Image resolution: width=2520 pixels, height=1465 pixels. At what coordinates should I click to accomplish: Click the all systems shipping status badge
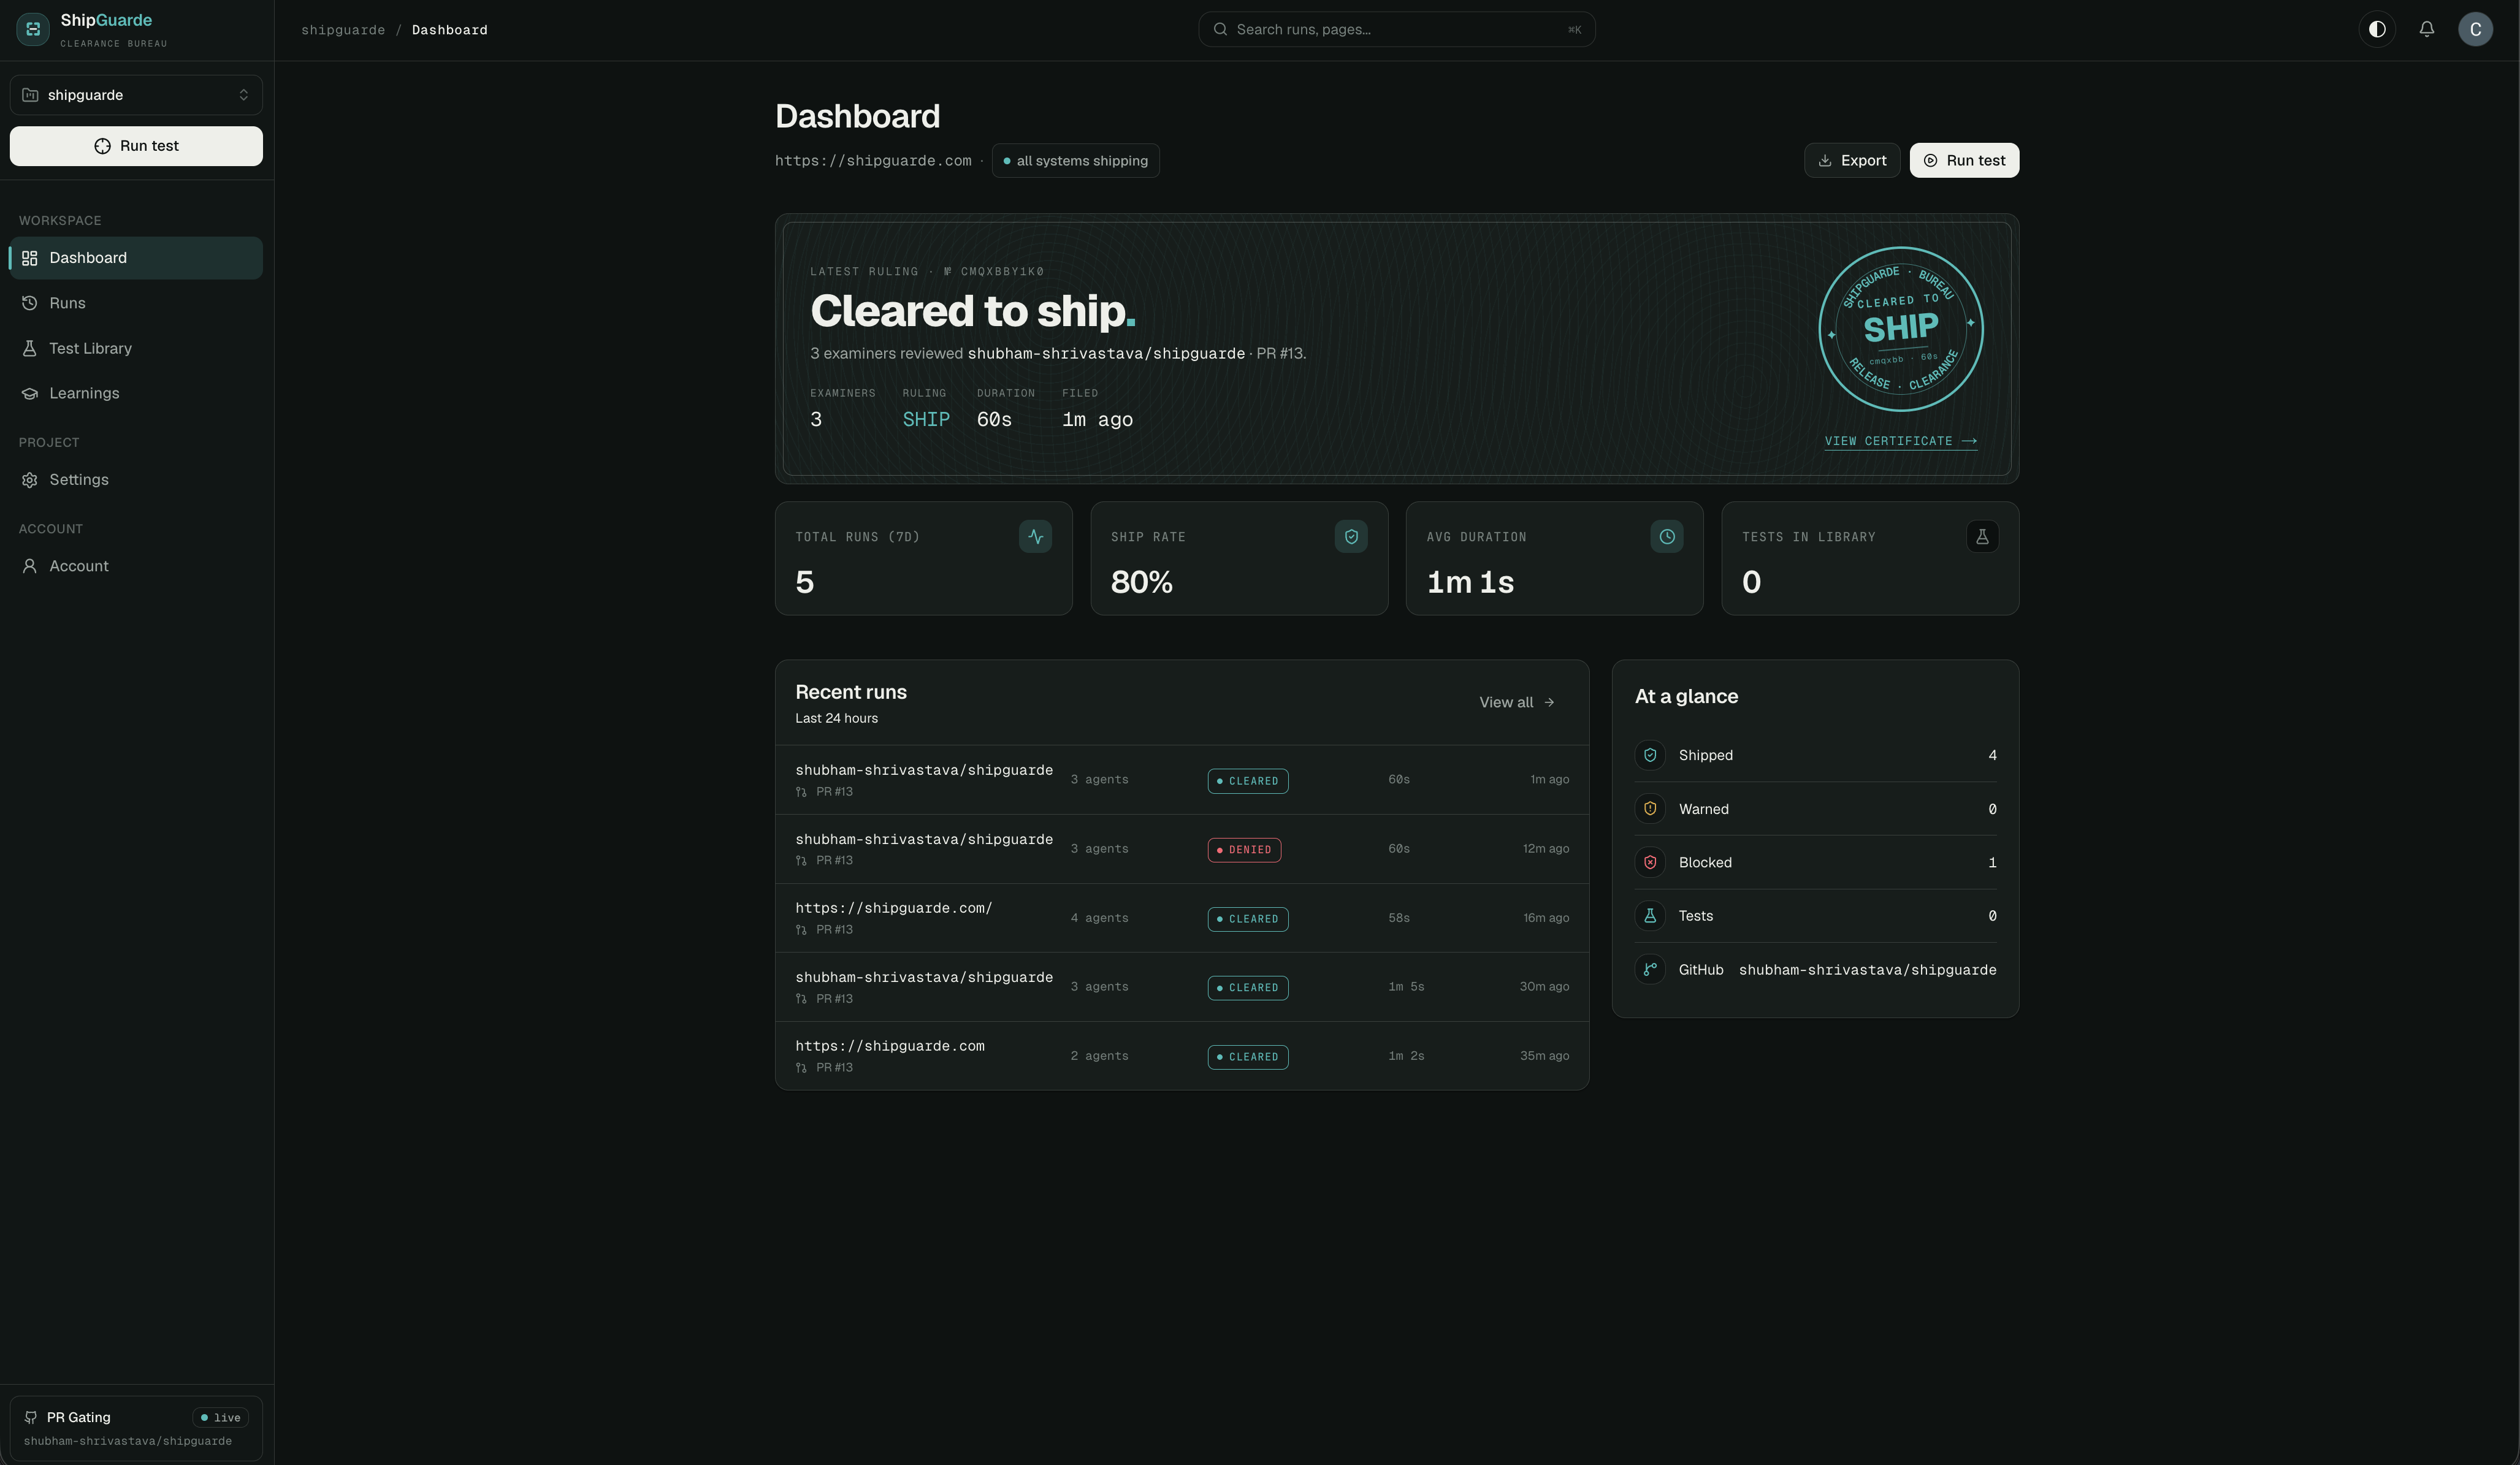click(1075, 161)
